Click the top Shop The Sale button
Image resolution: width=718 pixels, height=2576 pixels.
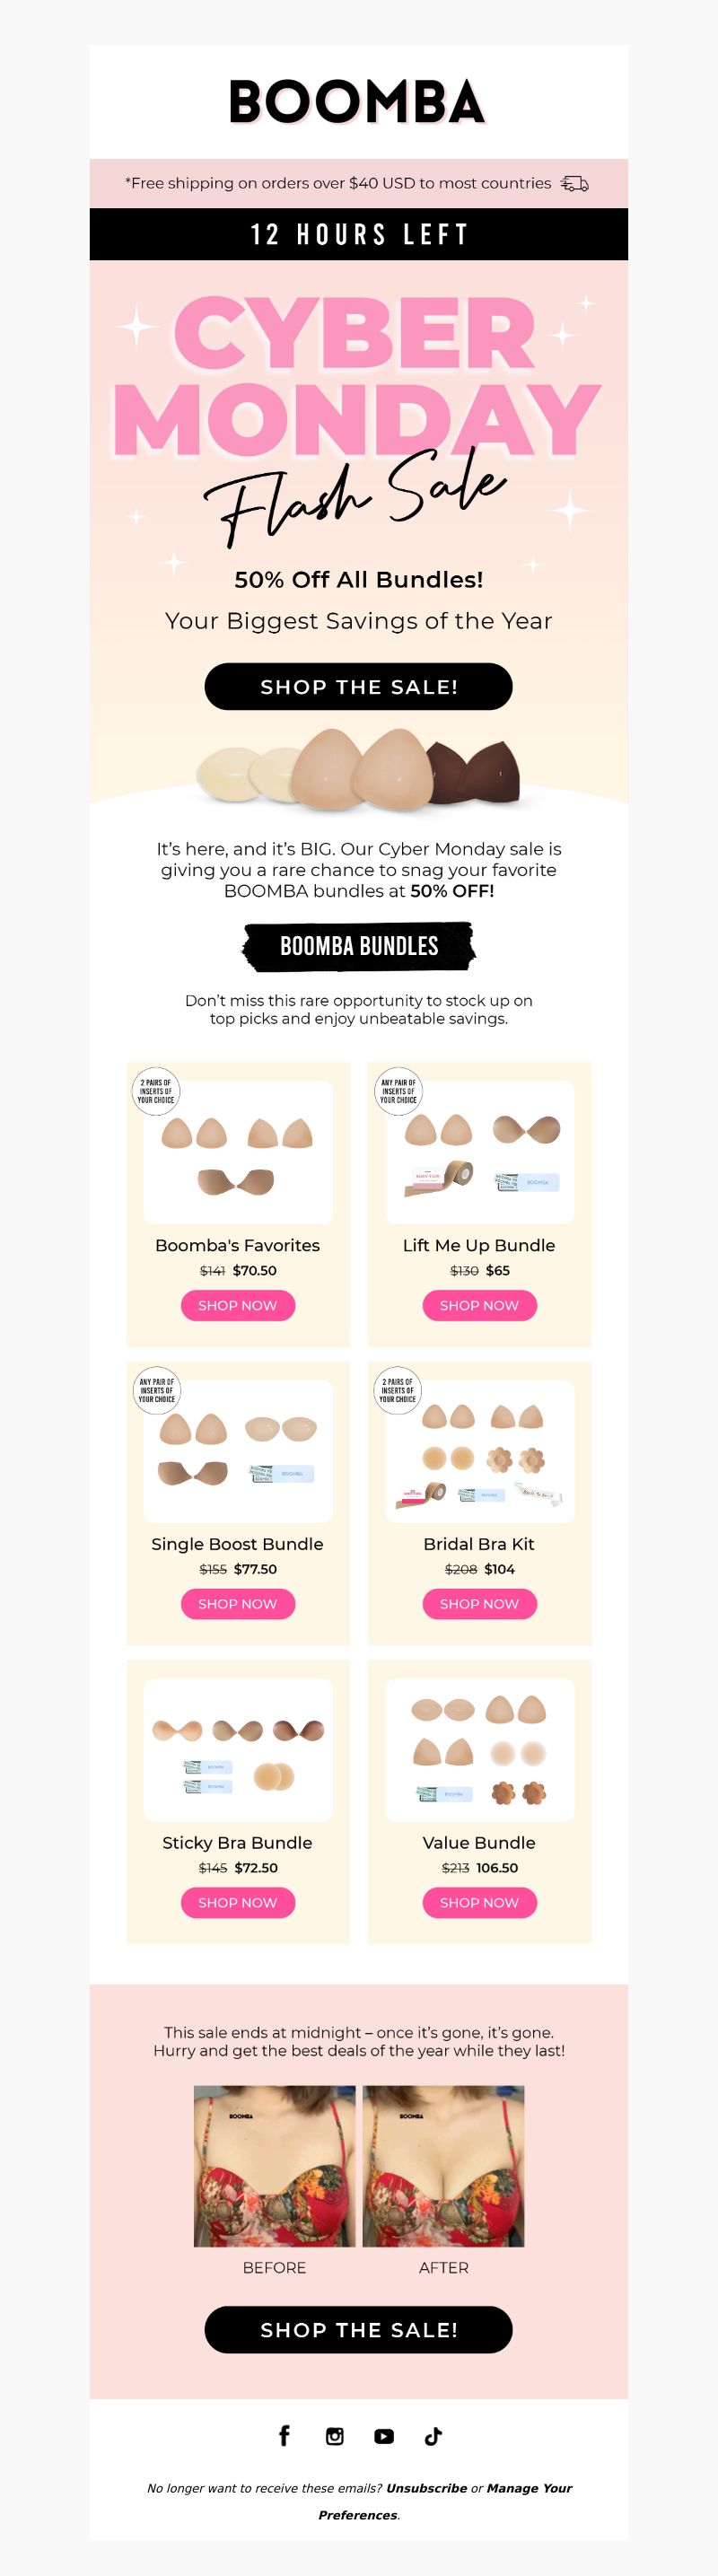click(x=359, y=686)
